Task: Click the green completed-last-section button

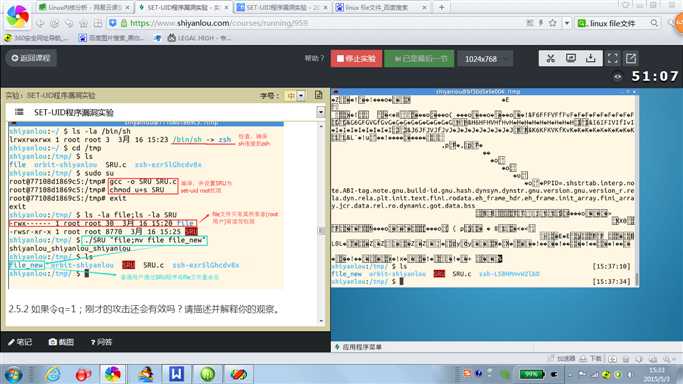Action: coord(419,58)
